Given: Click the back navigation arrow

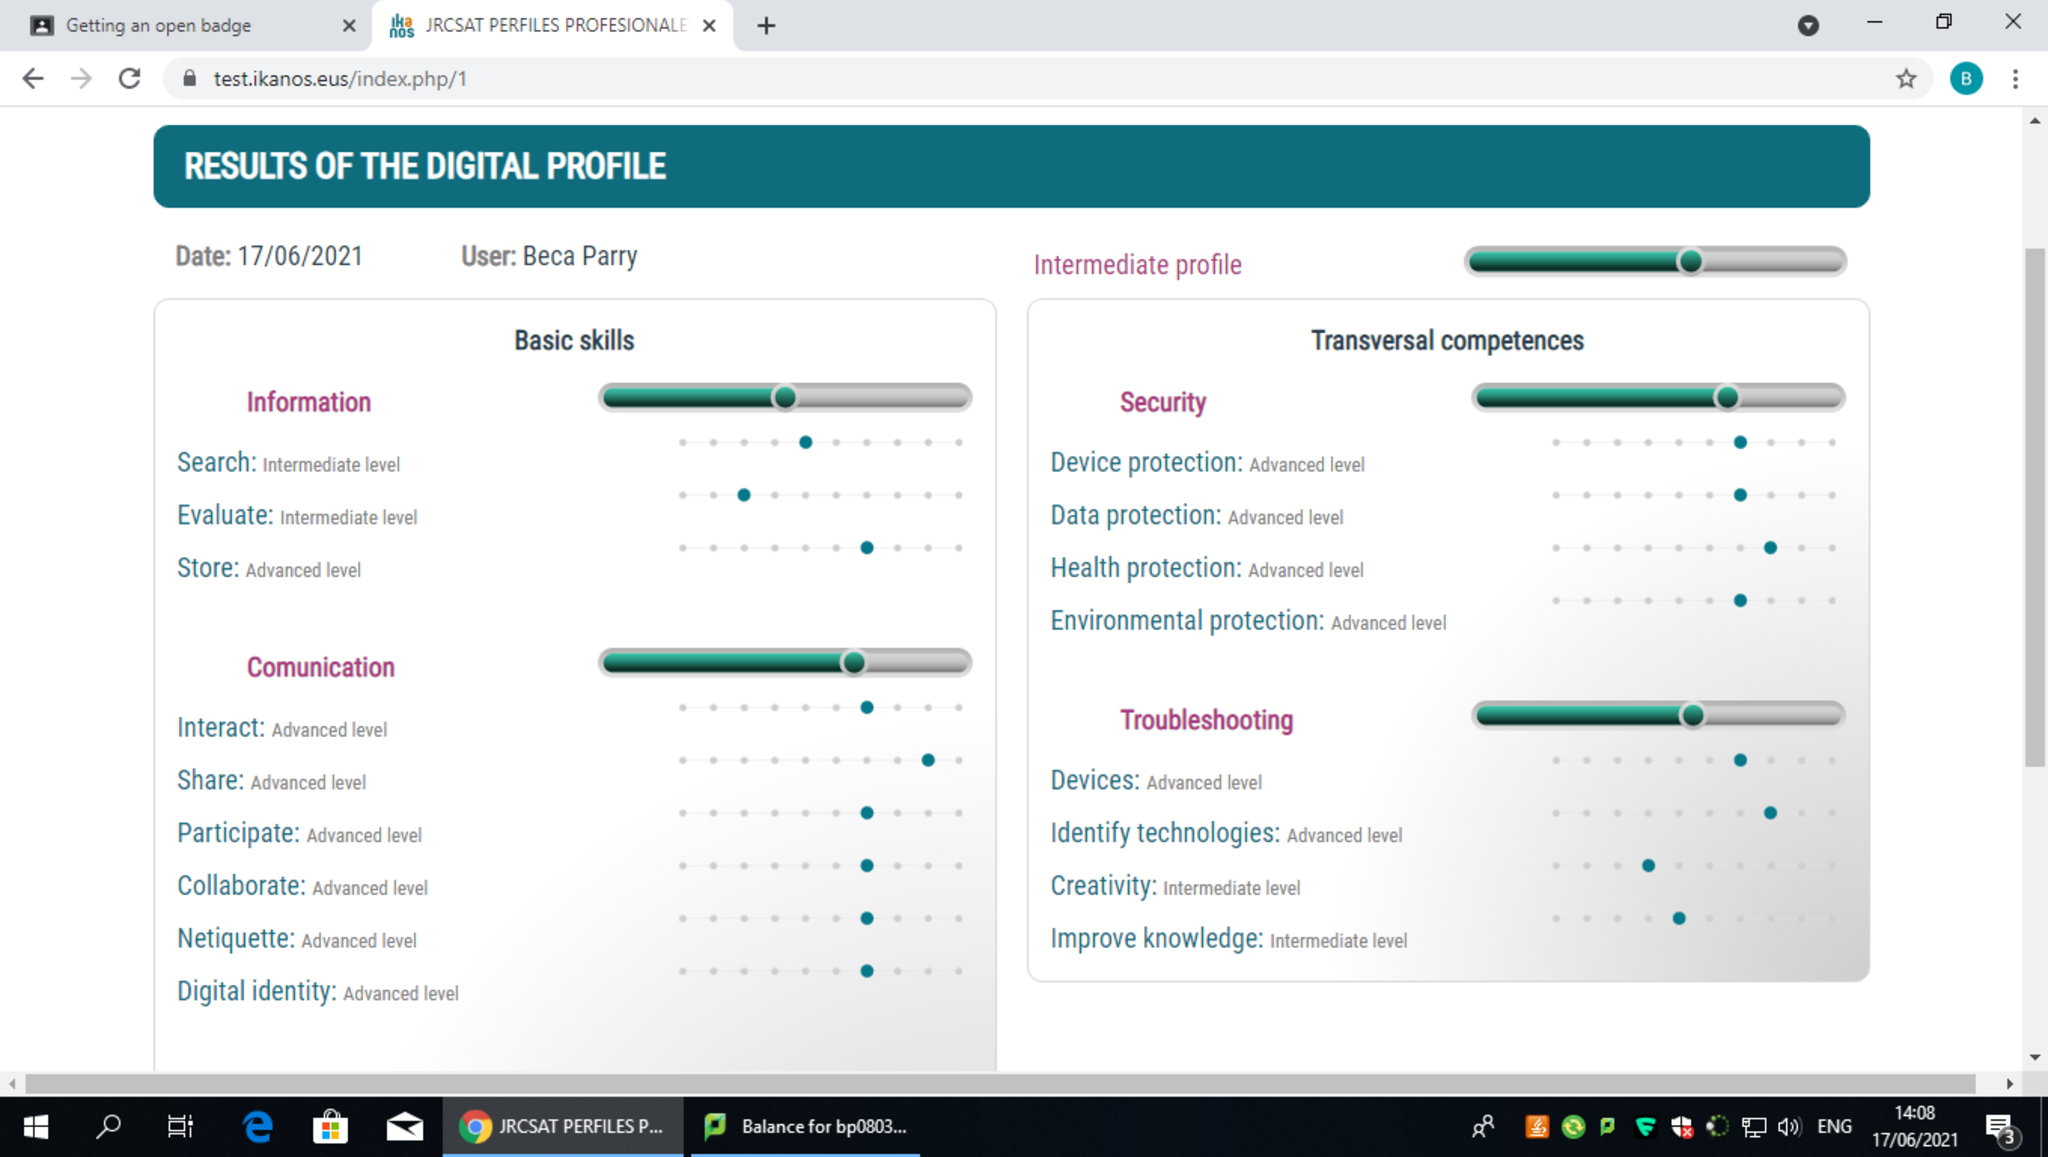Looking at the screenshot, I should pyautogui.click(x=33, y=78).
